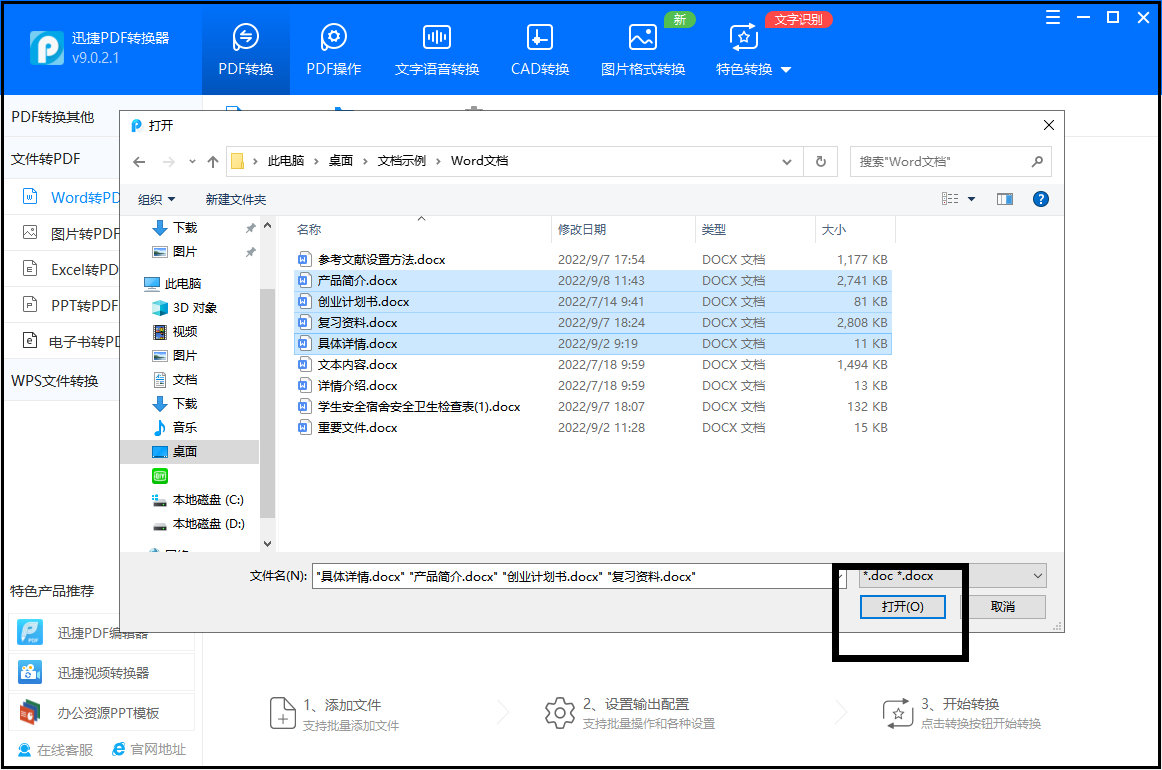Click 取消 button
This screenshot has width=1162, height=770.
pyautogui.click(x=1003, y=607)
